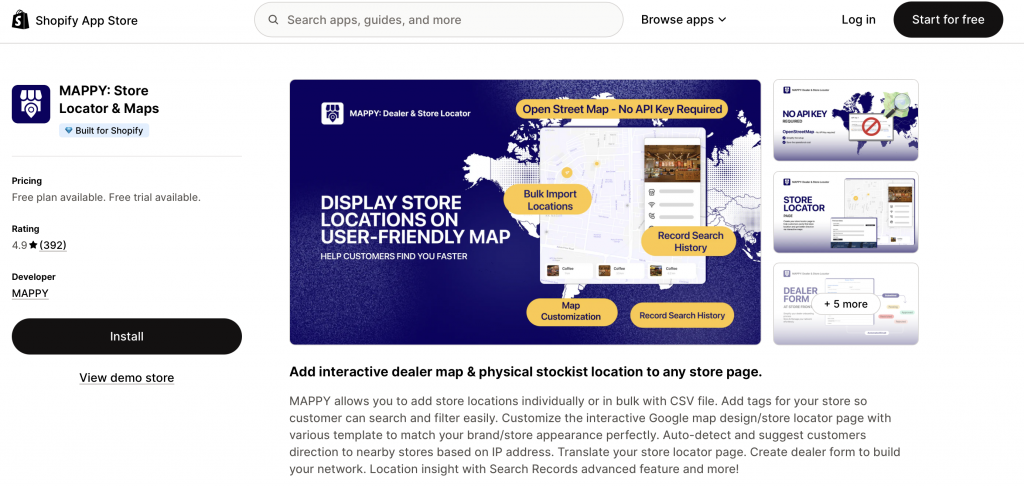Image resolution: width=1024 pixels, height=486 pixels.
Task: Click the search magnifier icon
Action: coord(273,20)
